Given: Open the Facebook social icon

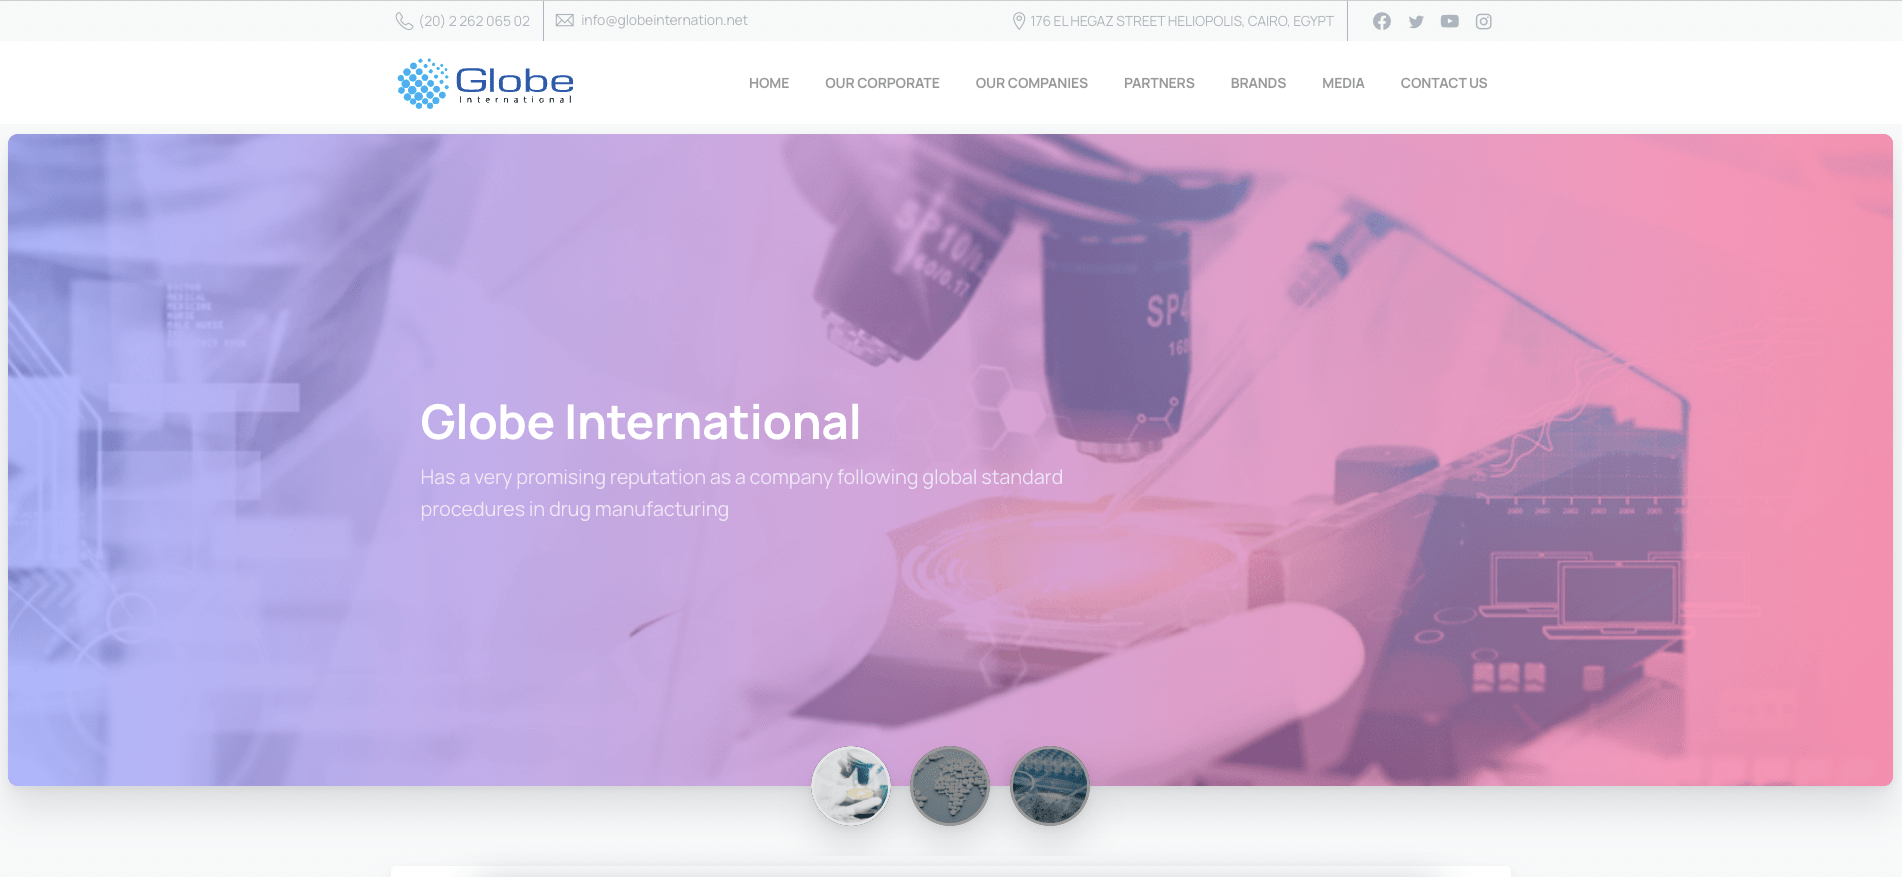Looking at the screenshot, I should tap(1381, 21).
